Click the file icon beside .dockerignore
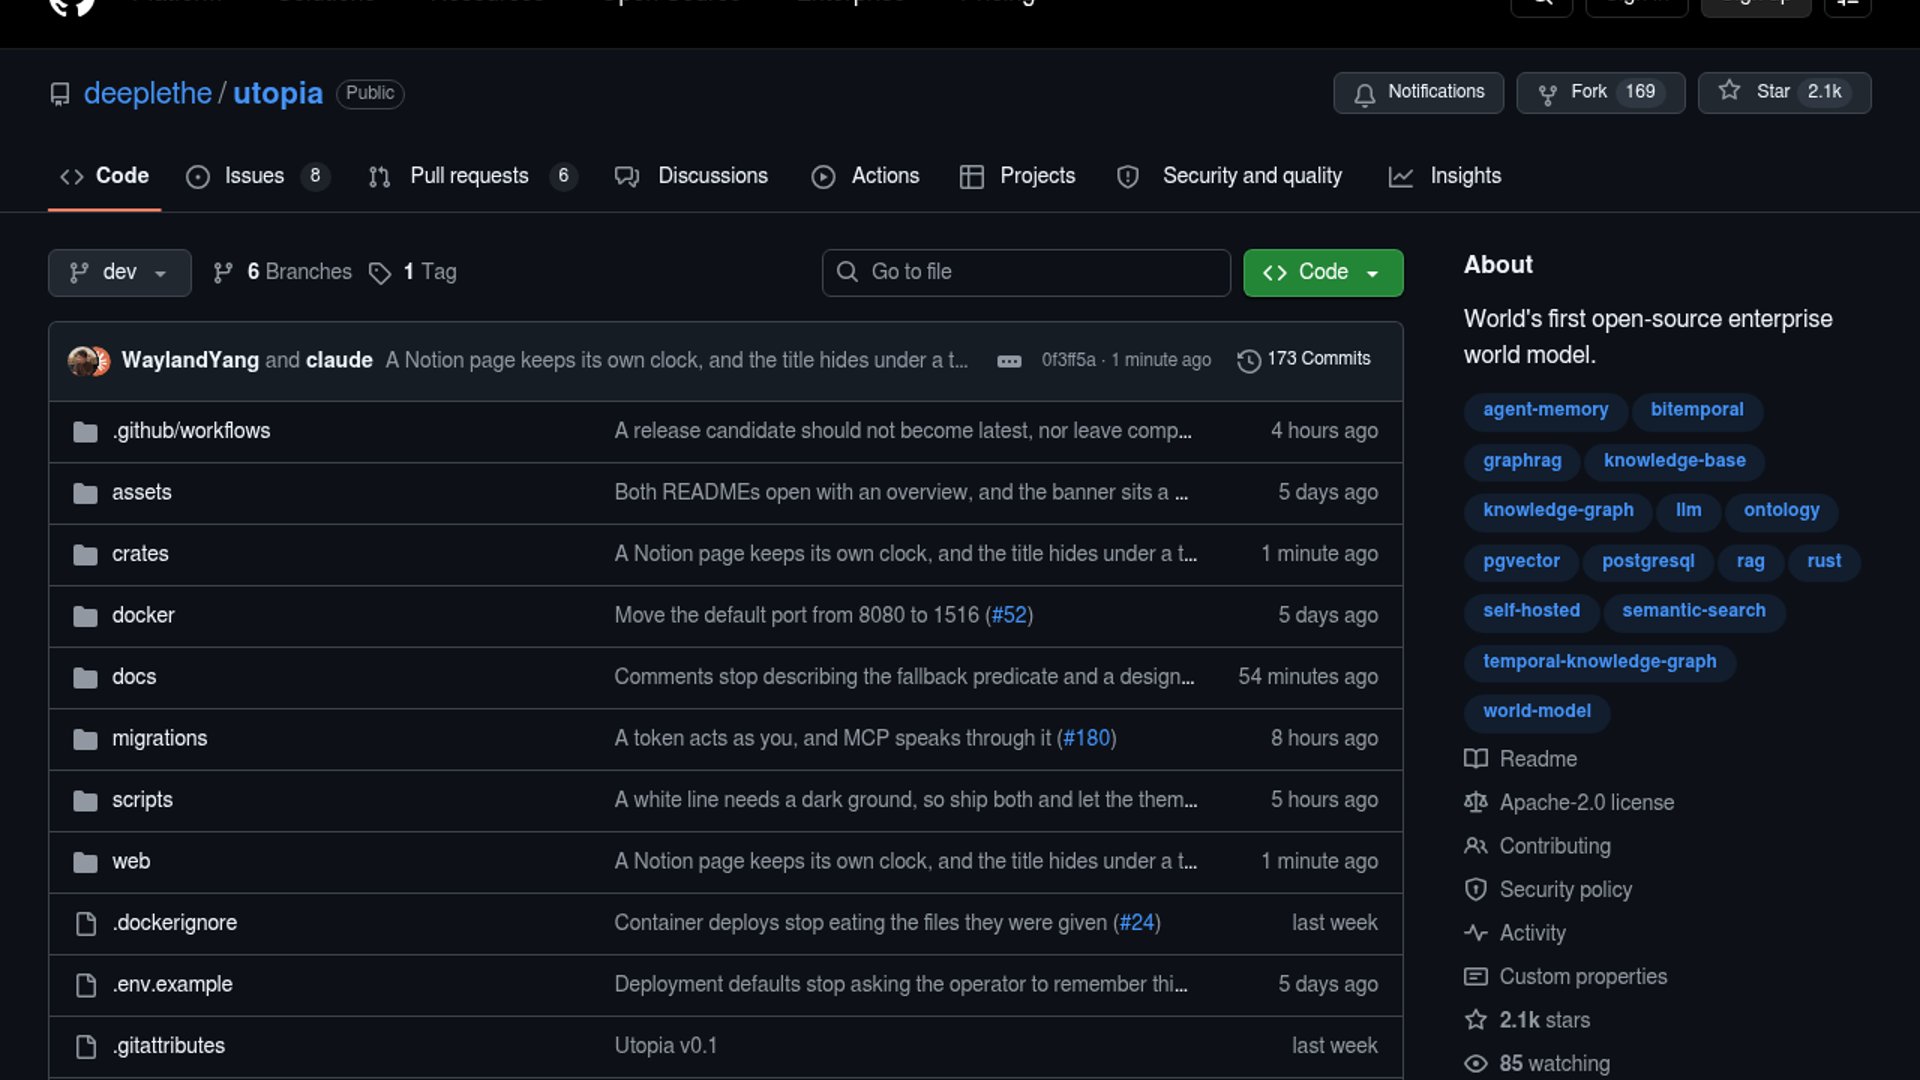This screenshot has height=1080, width=1920. click(x=86, y=924)
